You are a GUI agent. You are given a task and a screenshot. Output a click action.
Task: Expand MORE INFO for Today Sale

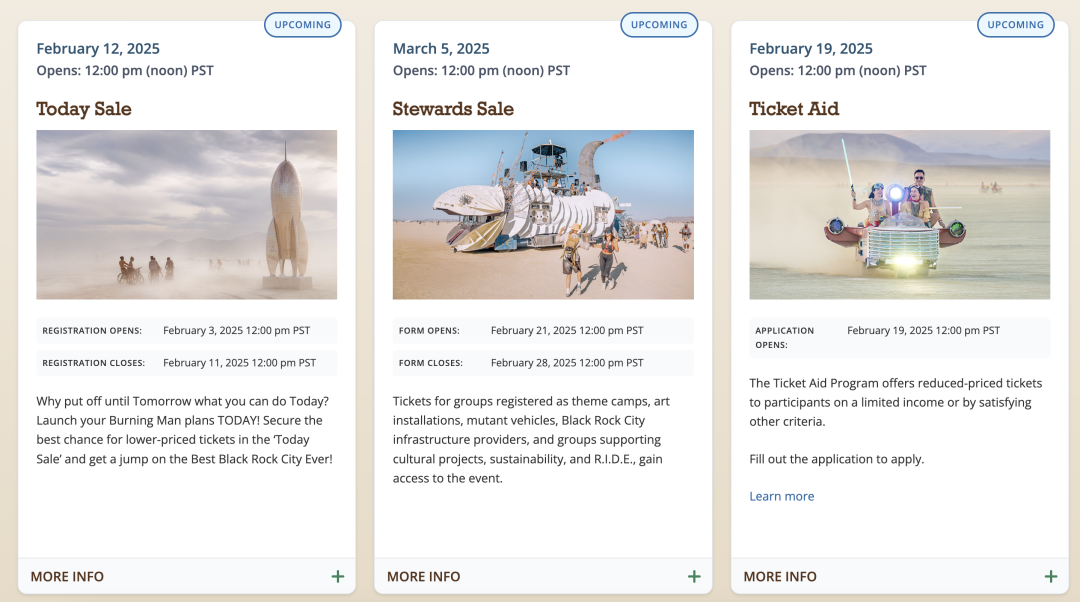68,577
